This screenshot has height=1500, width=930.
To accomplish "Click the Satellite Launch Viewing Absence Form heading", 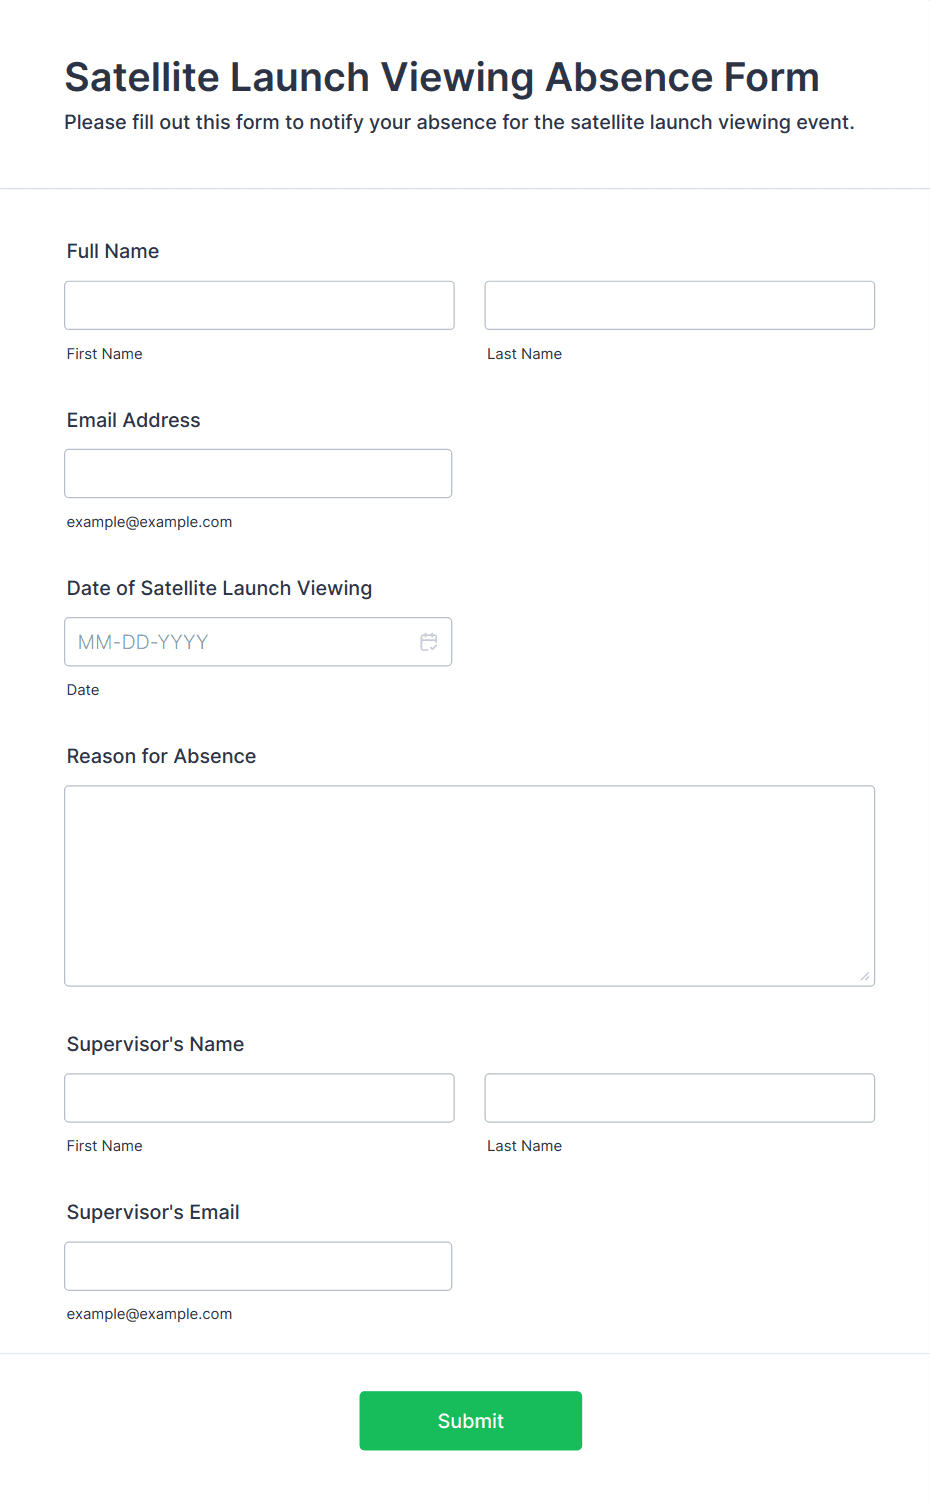I will tap(442, 77).
